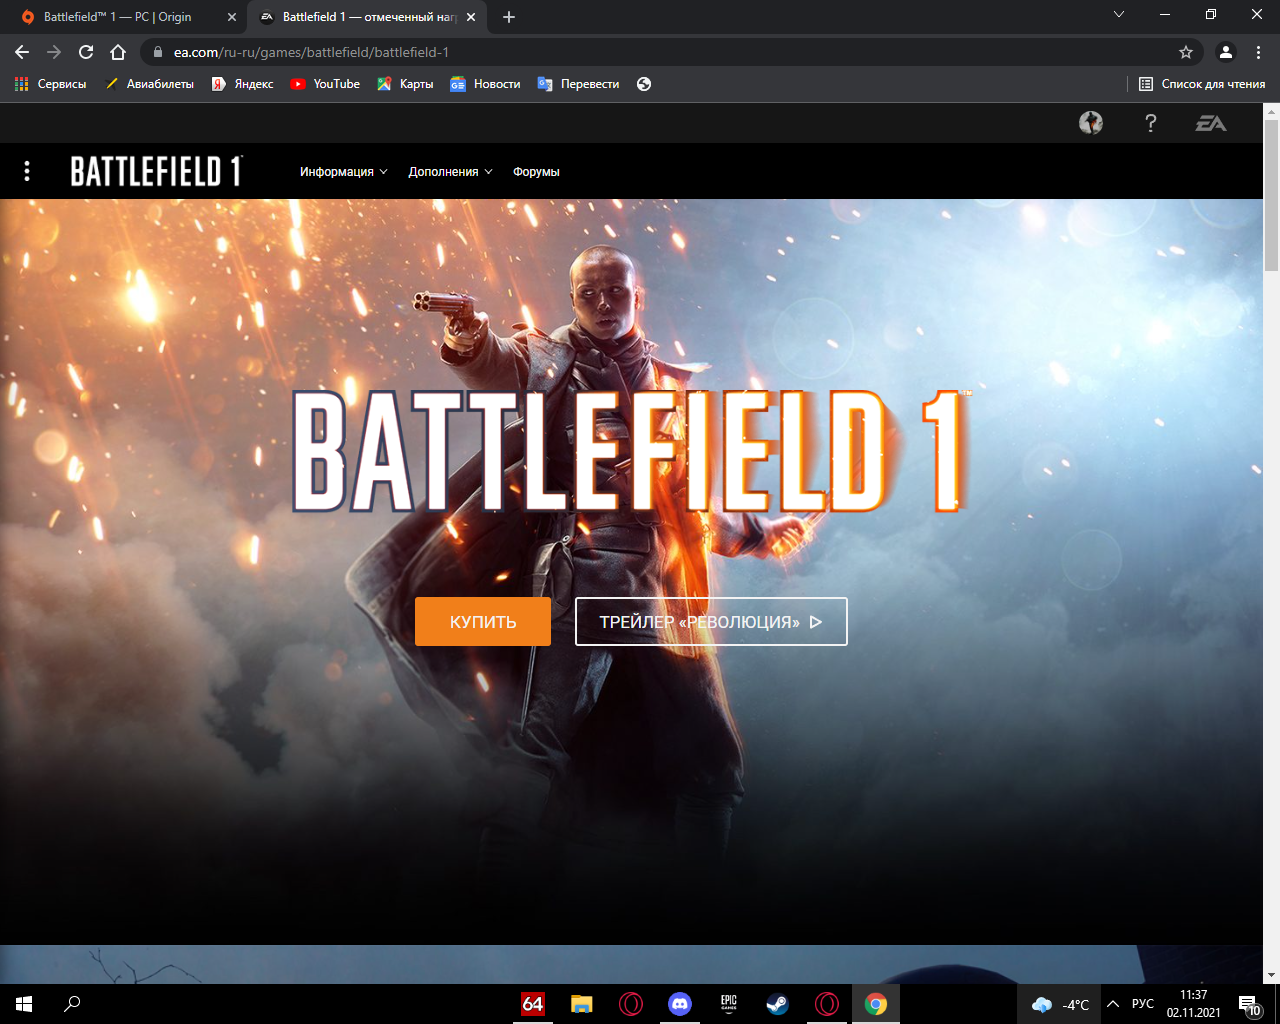Open the Chrome three-dot menu
The height and width of the screenshot is (1024, 1280).
click(x=1259, y=52)
